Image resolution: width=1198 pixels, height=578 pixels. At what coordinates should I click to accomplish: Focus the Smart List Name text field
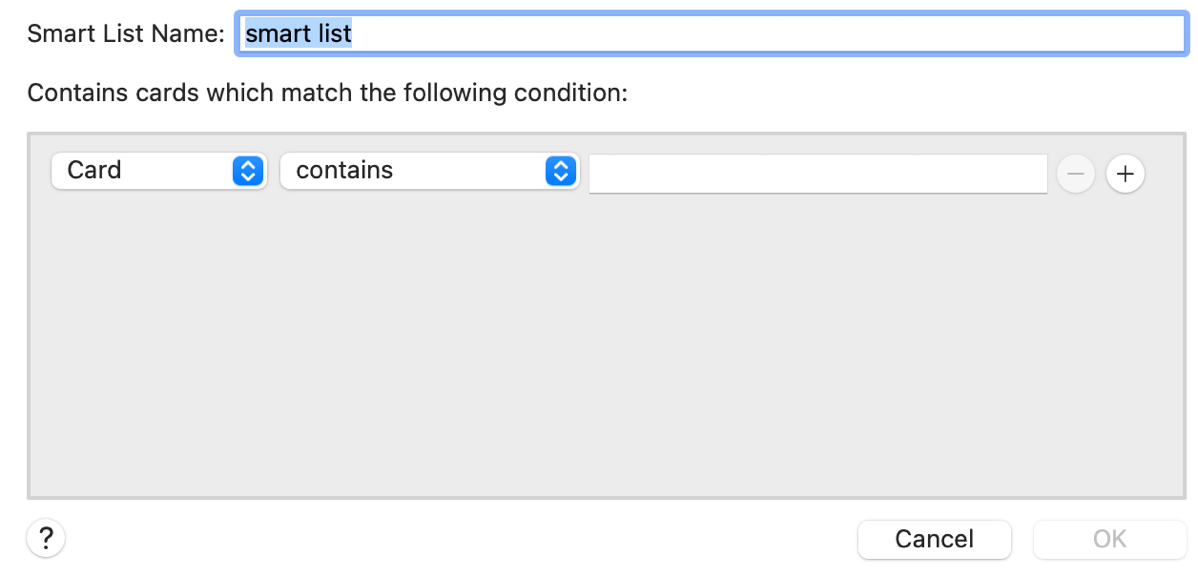coord(710,34)
